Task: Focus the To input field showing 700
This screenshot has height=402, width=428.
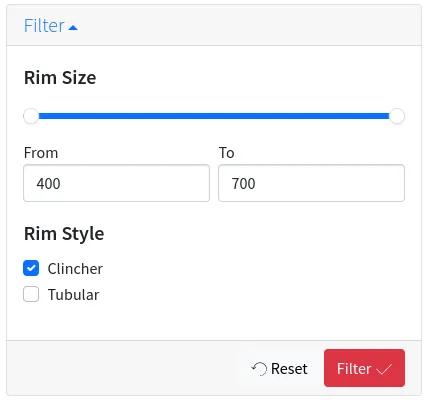Action: 311,183
